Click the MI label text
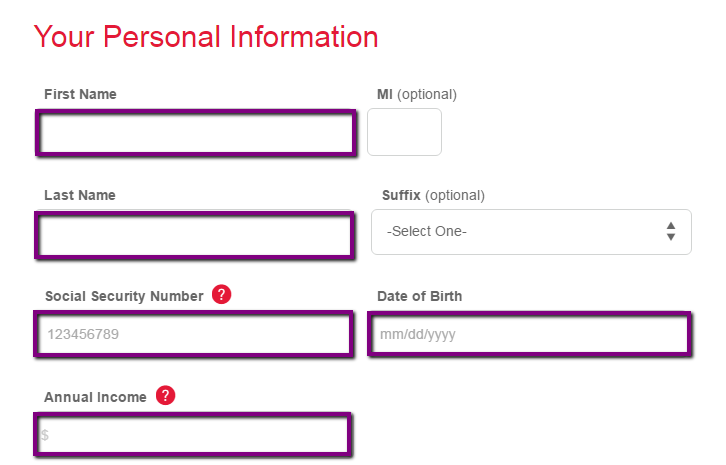Image resolution: width=726 pixels, height=465 pixels. (x=384, y=94)
